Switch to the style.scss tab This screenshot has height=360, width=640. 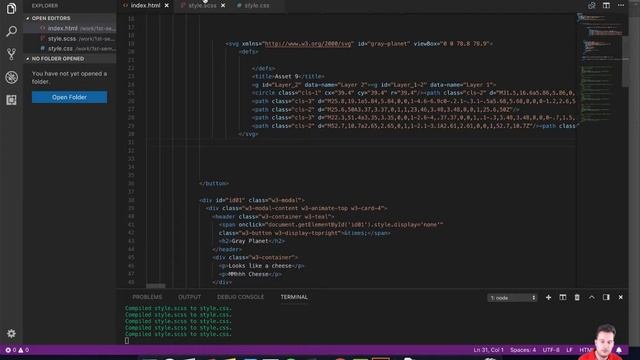(202, 6)
